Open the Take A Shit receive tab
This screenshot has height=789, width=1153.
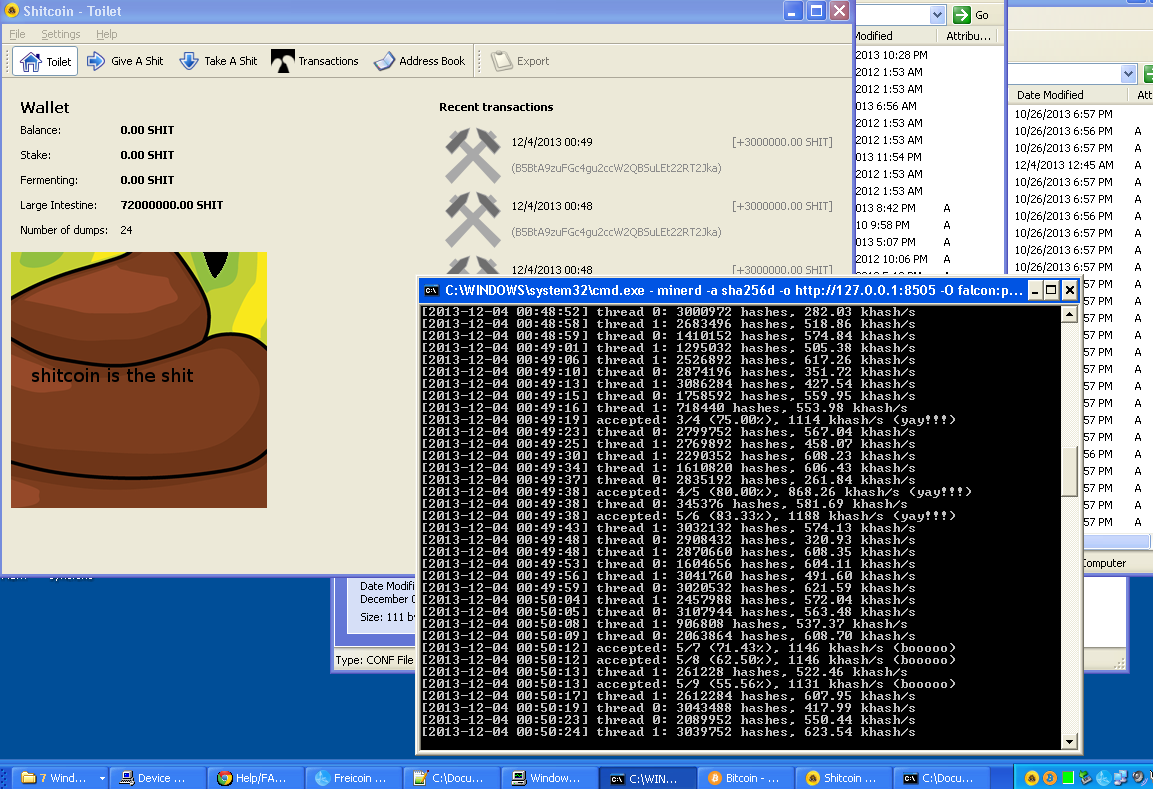[x=218, y=61]
